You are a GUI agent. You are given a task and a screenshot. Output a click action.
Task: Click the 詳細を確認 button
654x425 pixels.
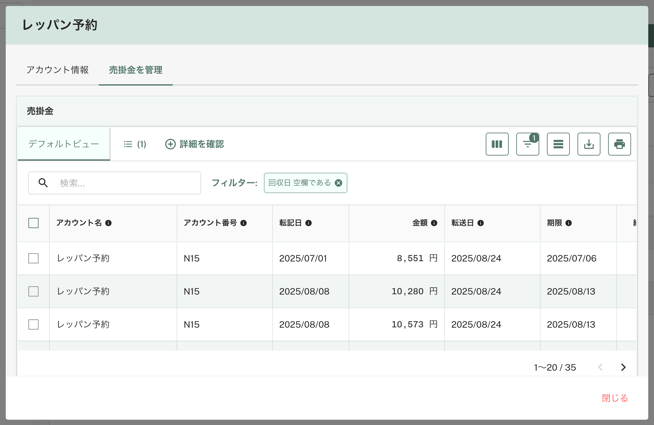[194, 144]
